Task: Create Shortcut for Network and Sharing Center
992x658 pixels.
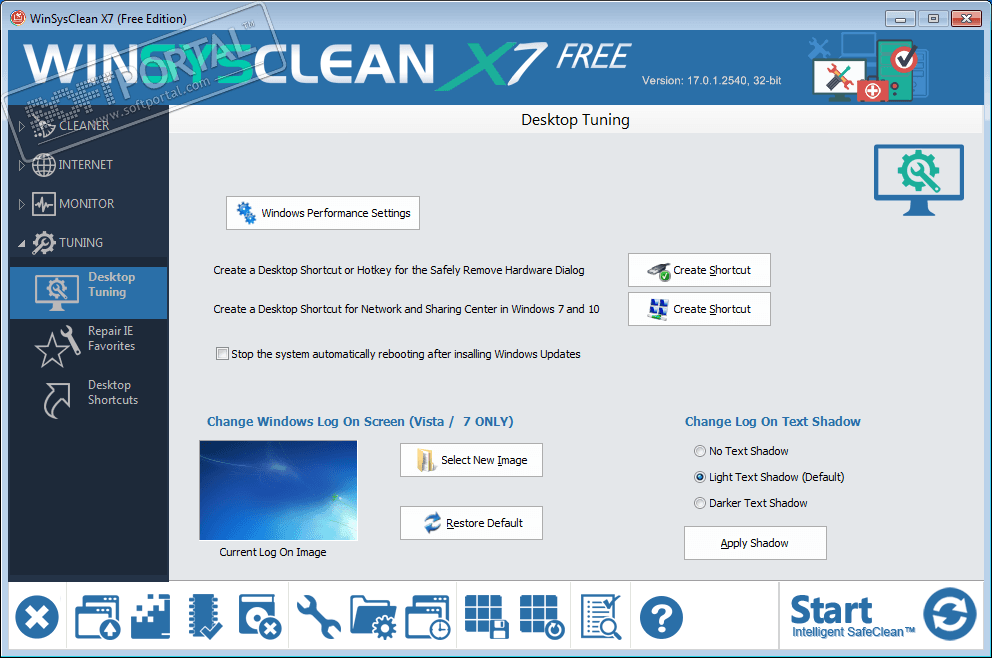Action: point(699,309)
